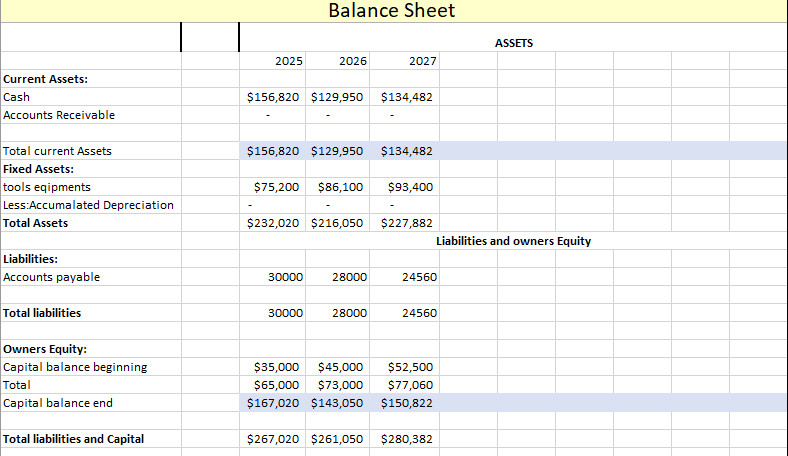This screenshot has height=456, width=788.
Task: Select the Current Assets label cell
Action: [45, 79]
